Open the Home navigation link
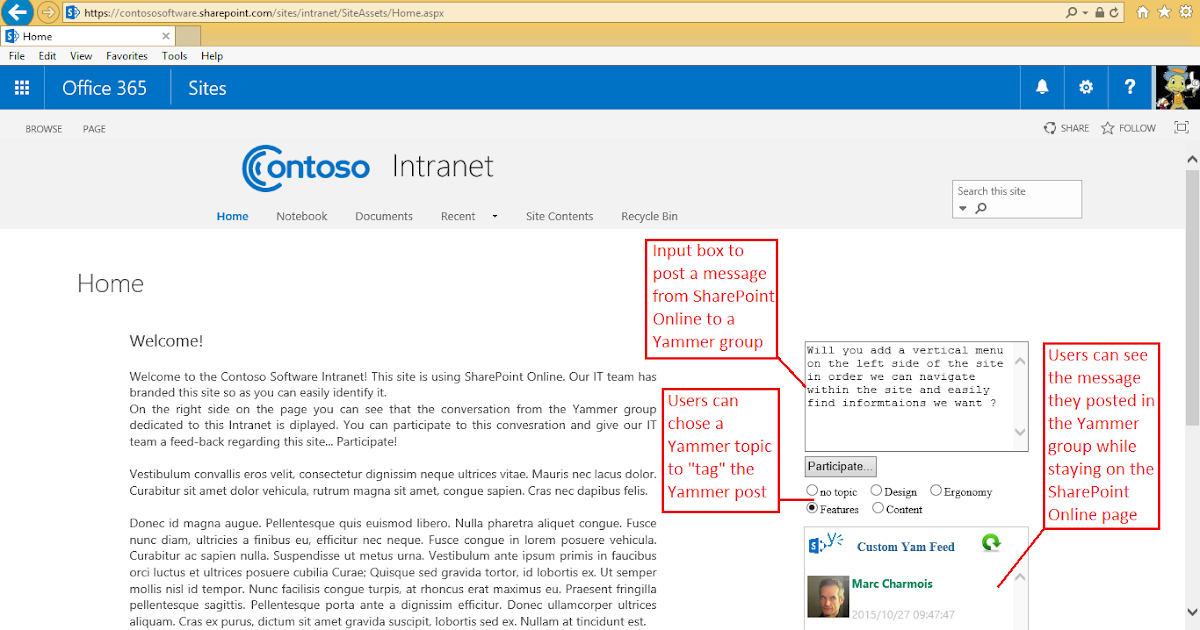Viewport: 1200px width, 630px height. 233,216
